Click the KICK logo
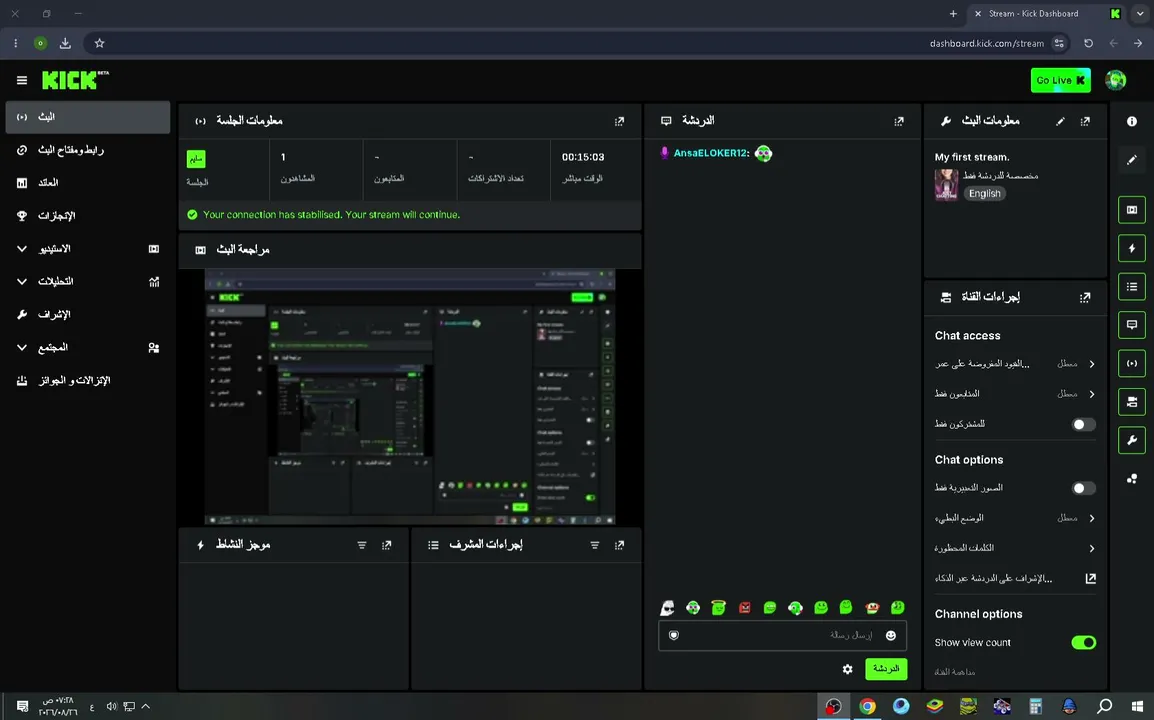 pos(75,80)
